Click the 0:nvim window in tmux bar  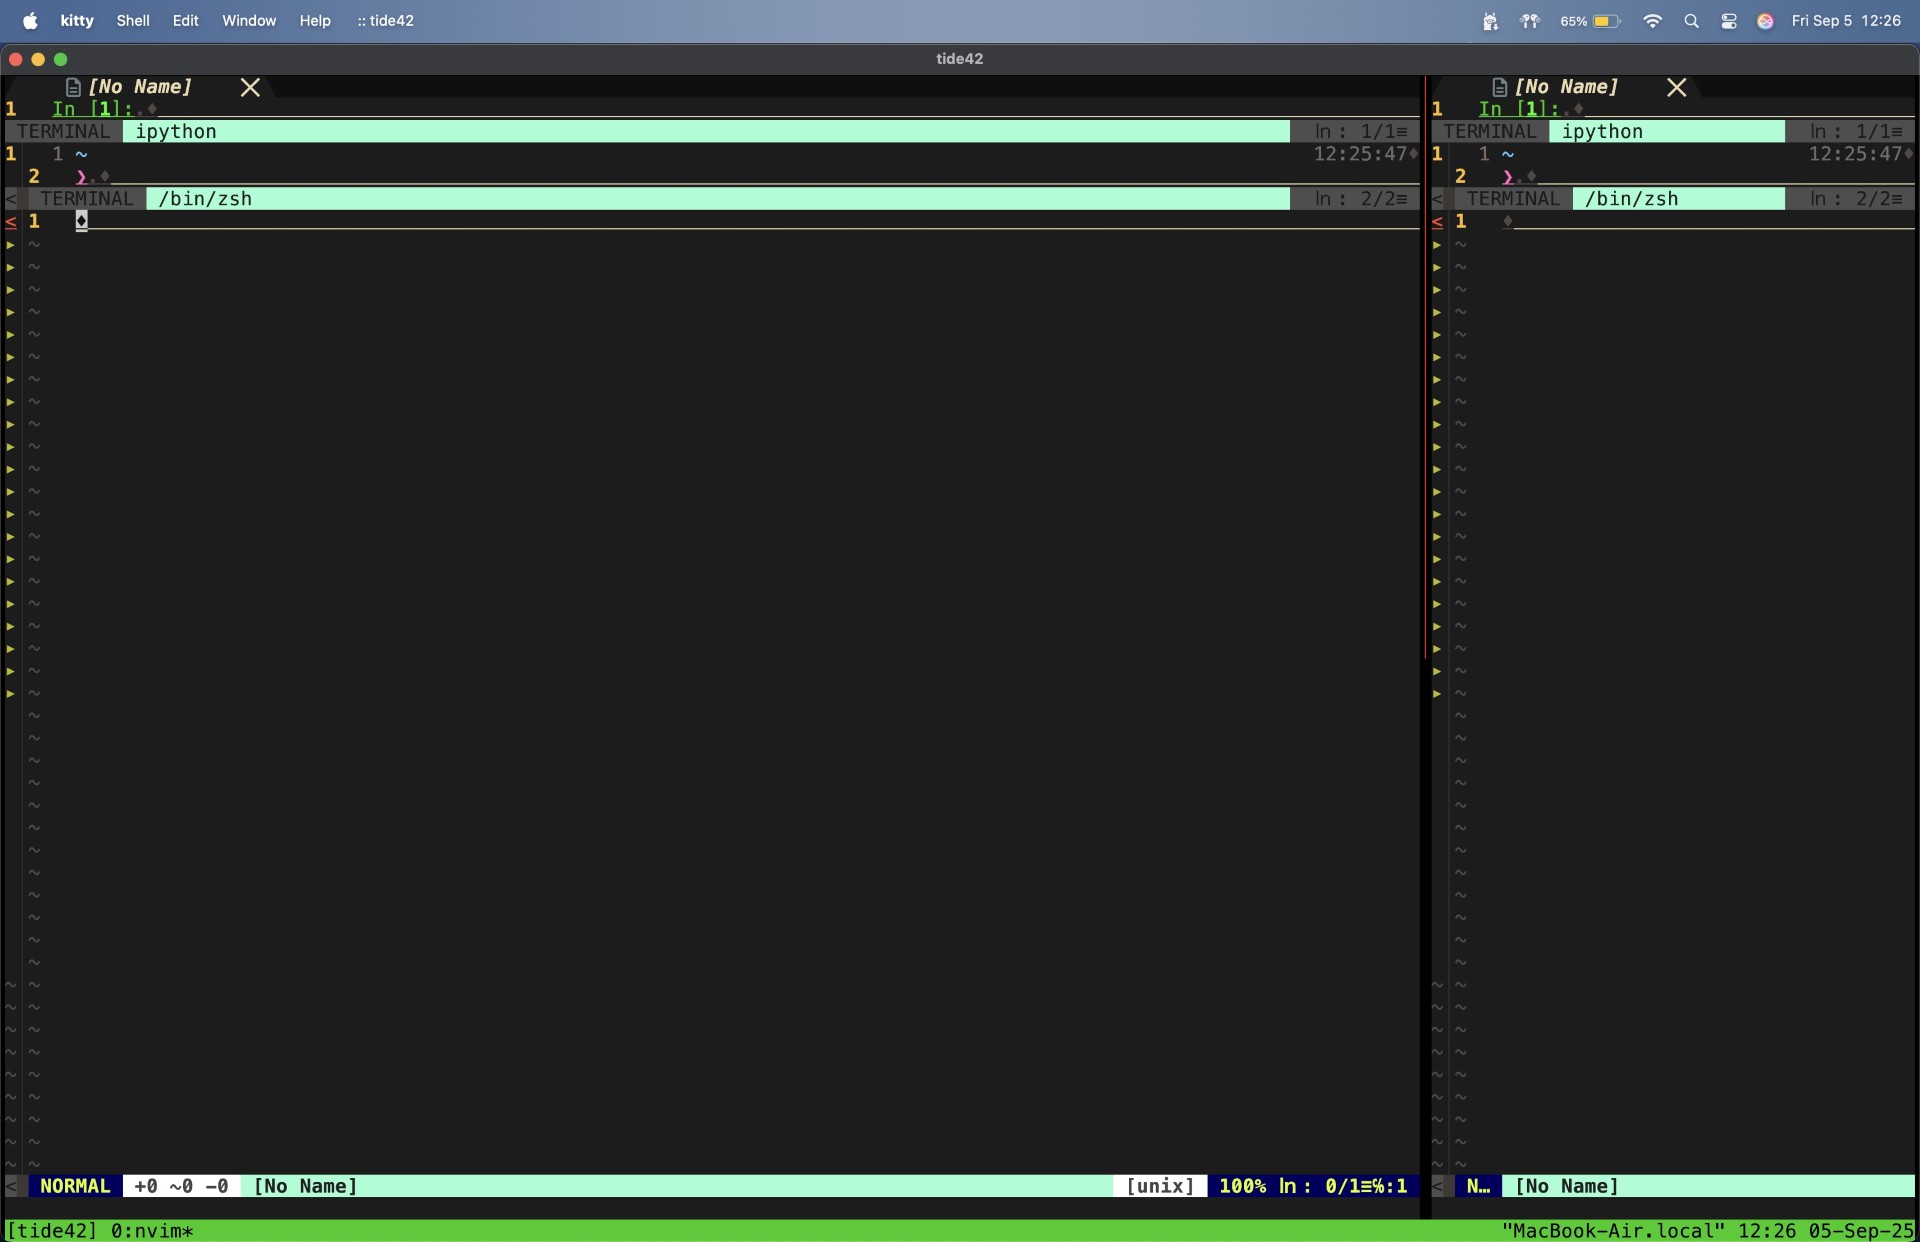click(x=151, y=1231)
